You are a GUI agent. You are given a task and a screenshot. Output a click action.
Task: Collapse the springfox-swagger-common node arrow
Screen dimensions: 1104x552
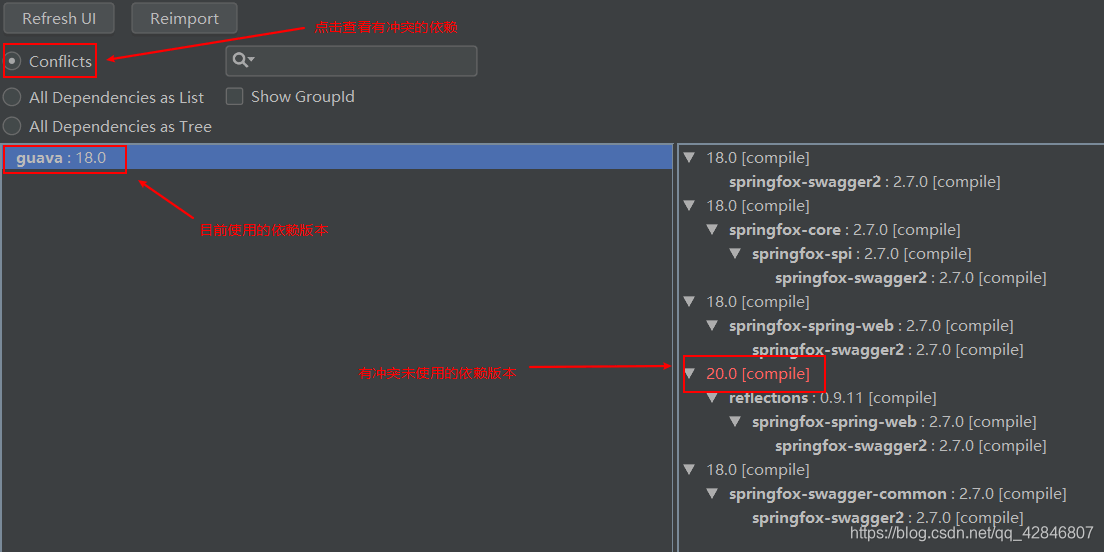tap(713, 494)
